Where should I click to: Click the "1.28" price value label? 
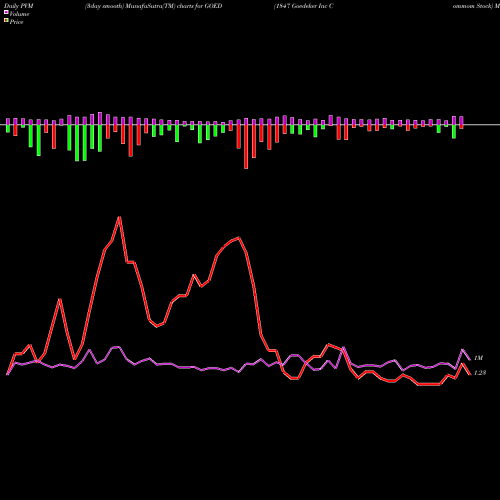point(480,373)
